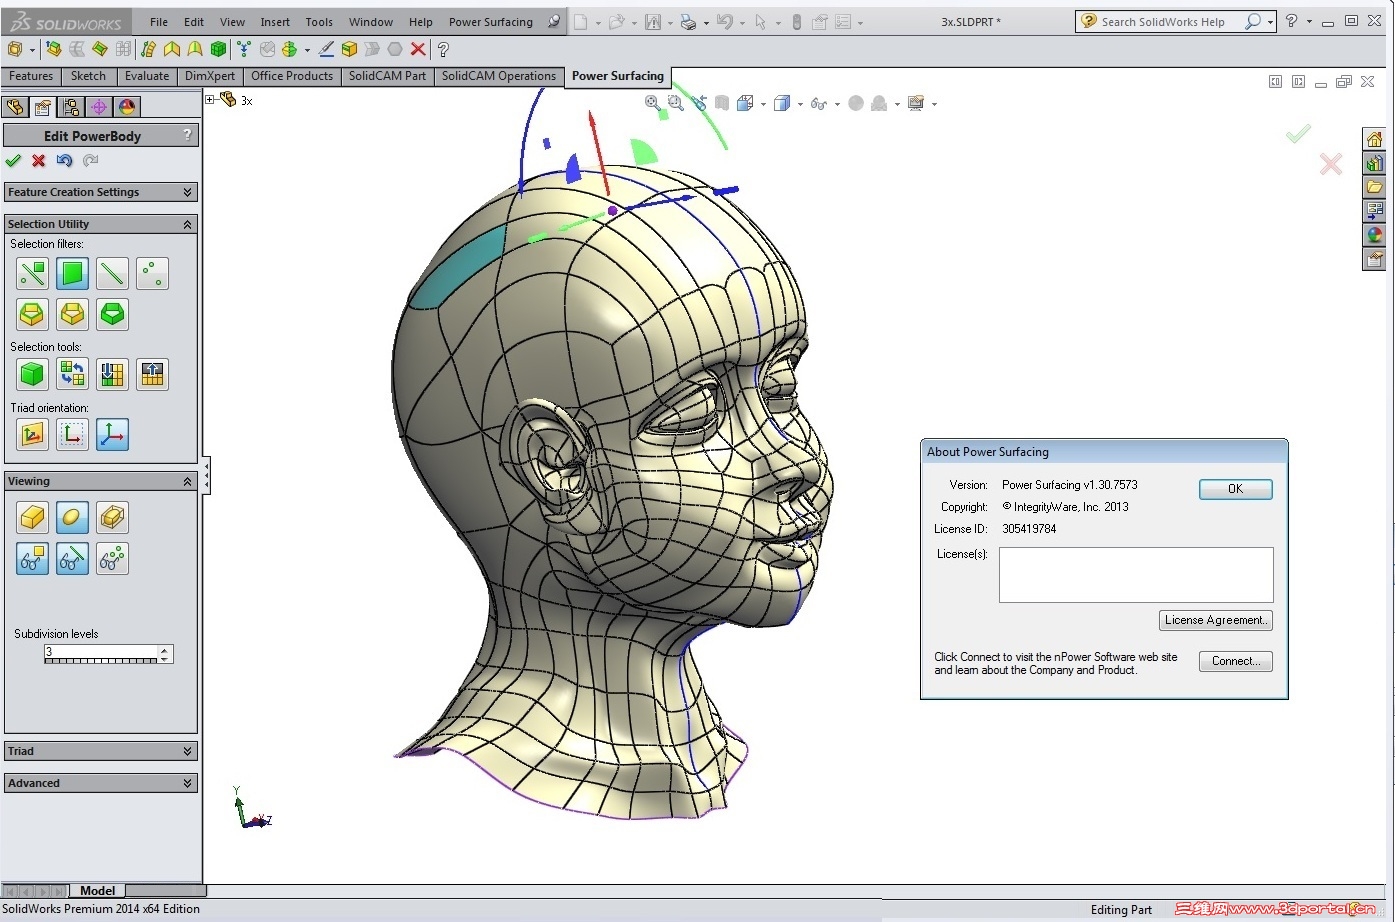Click the Zoom to Area magnifier icon
Viewport: 1395px width, 922px height.
tap(675, 102)
